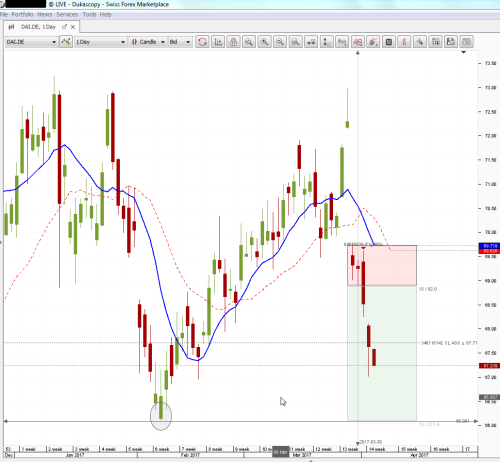Open the color grid theme icon
The height and width of the screenshot is (462, 500).
pyautogui.click(x=435, y=42)
